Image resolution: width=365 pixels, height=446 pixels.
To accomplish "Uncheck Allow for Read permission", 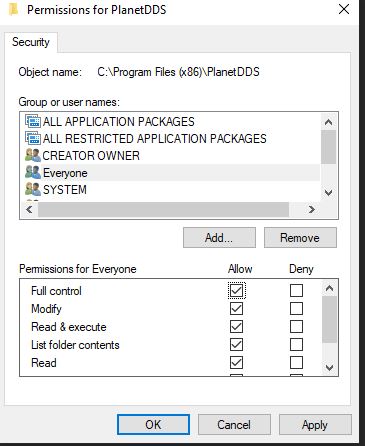I will (x=236, y=363).
